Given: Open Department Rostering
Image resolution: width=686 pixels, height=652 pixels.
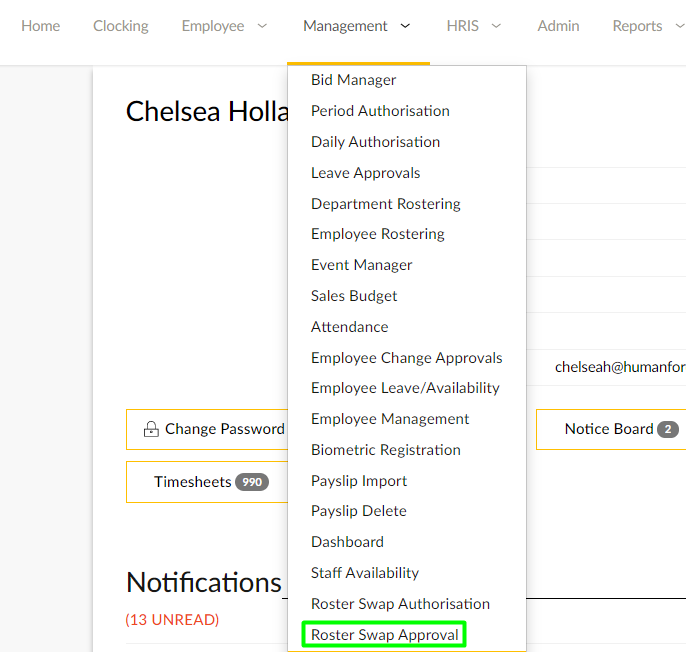Looking at the screenshot, I should 385,204.
